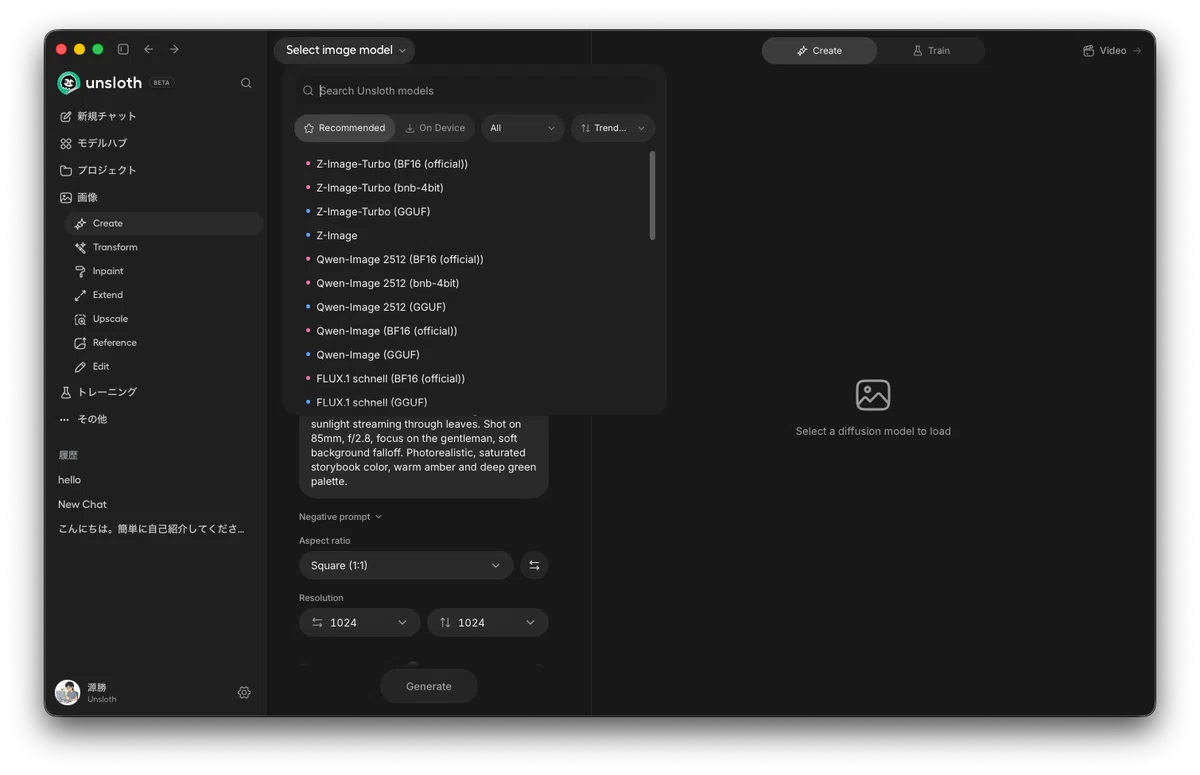Open the All filter dropdown
Screen dimensions: 1200x775
click(523, 128)
